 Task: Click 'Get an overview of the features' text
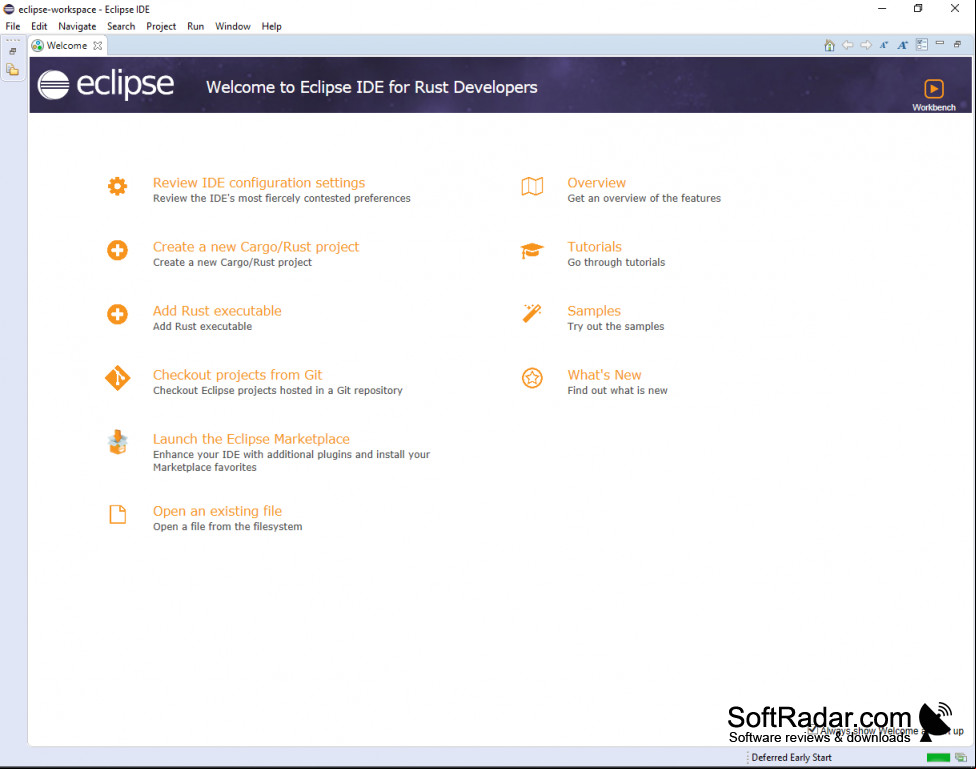[x=644, y=198]
